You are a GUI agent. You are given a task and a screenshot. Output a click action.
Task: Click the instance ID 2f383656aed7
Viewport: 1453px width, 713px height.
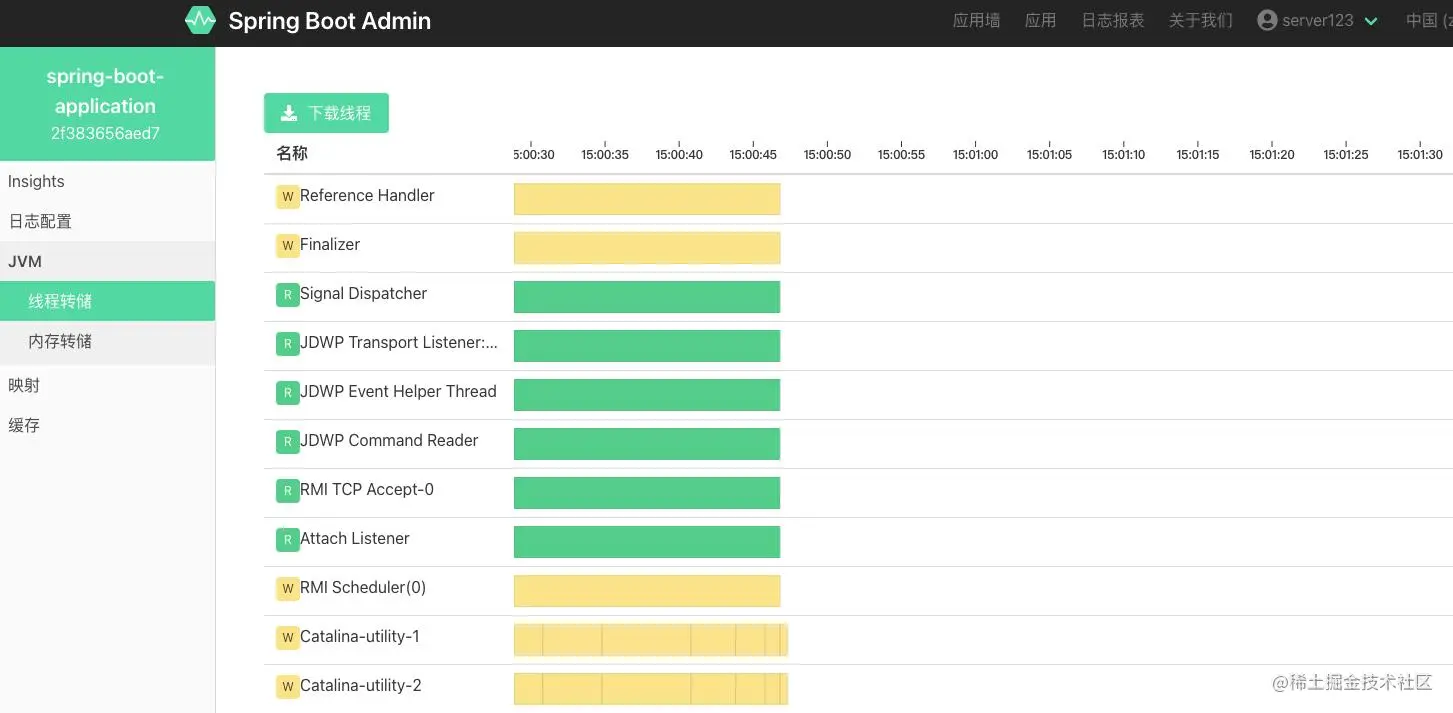pyautogui.click(x=105, y=133)
